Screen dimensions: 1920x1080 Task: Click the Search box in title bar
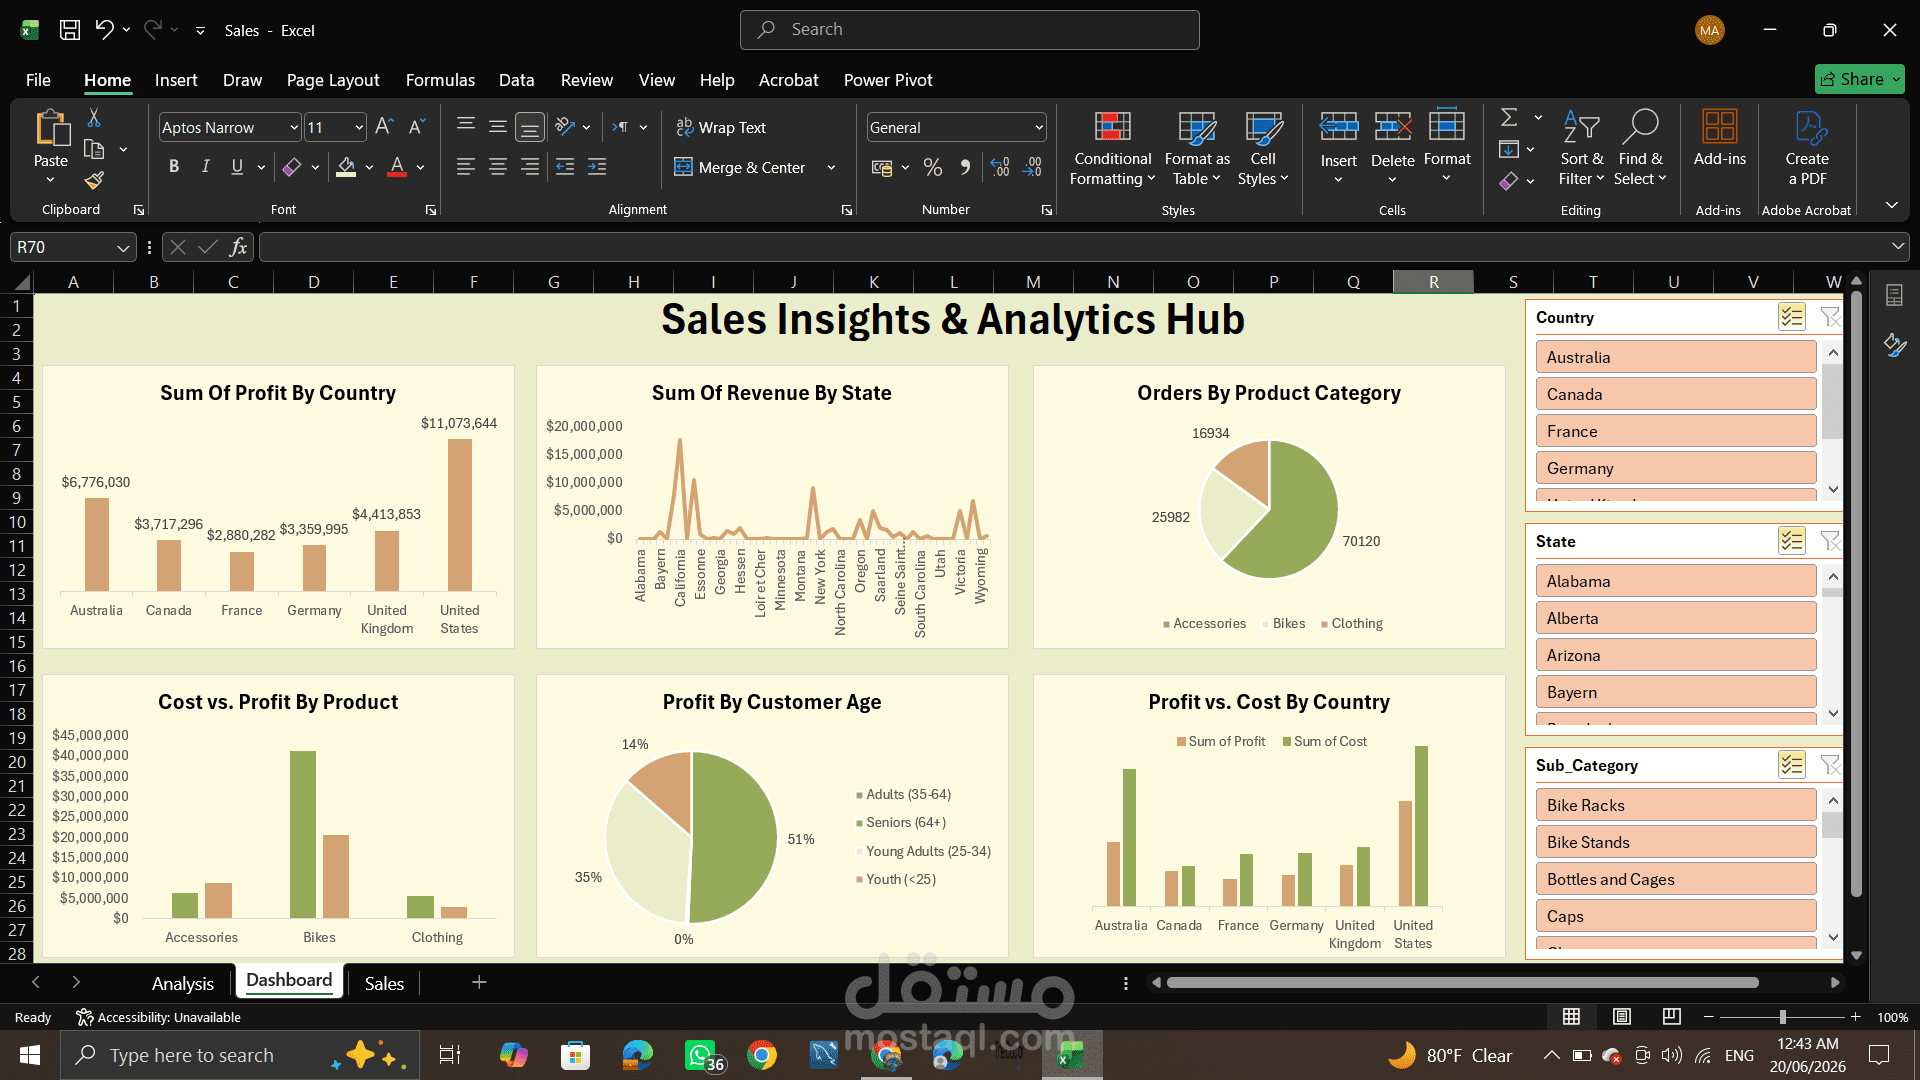pyautogui.click(x=969, y=30)
